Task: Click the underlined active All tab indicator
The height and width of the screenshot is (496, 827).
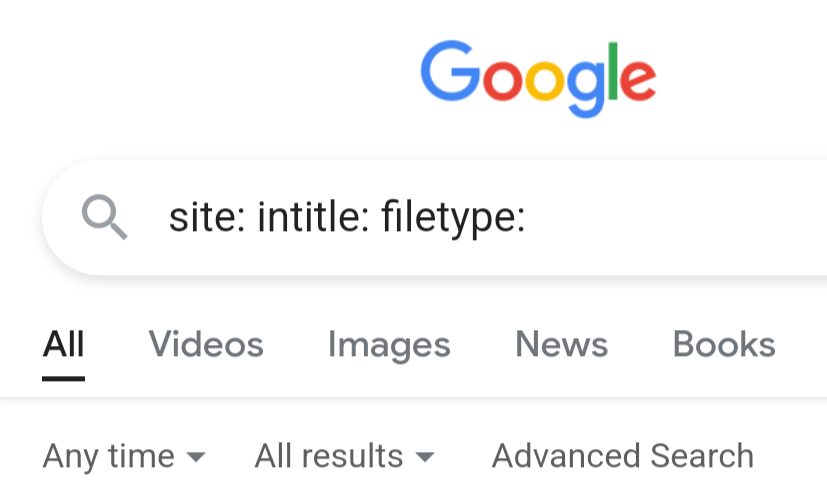Action: point(63,378)
